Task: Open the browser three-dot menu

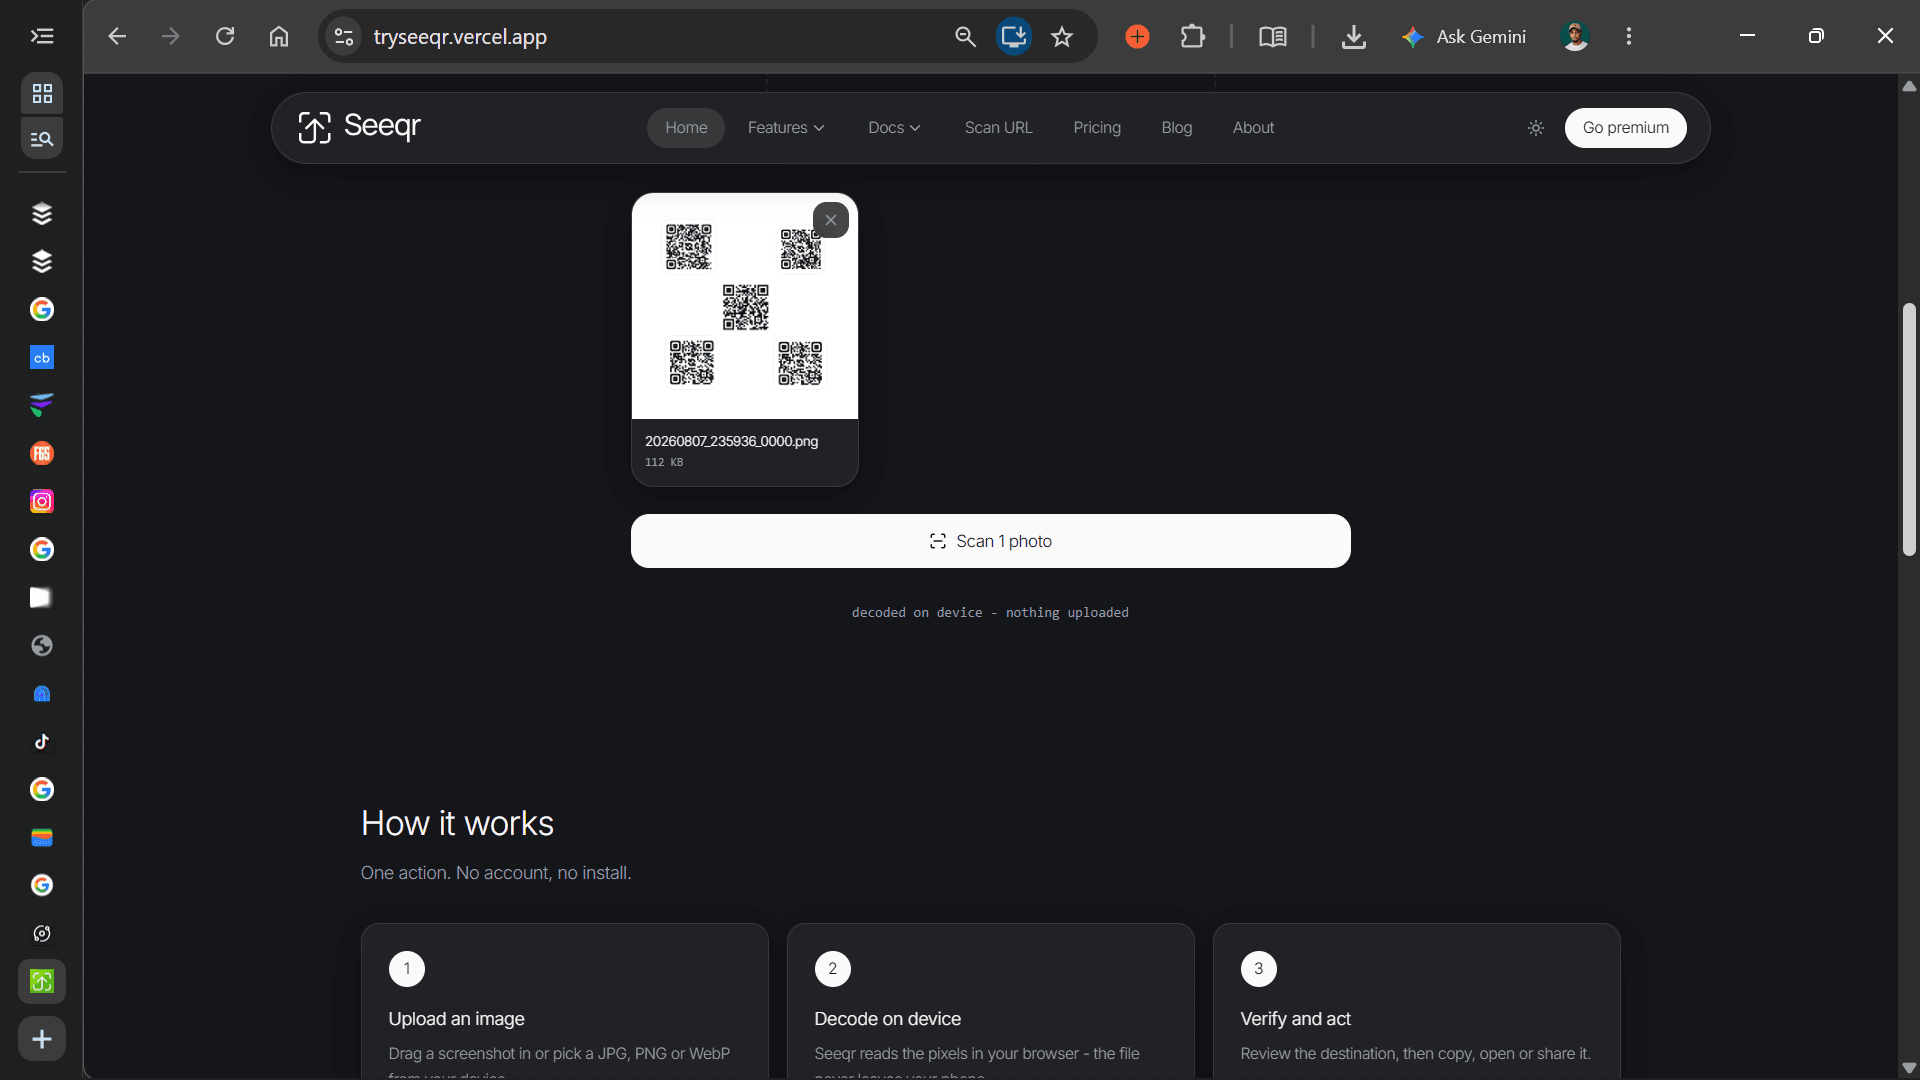Action: click(1629, 37)
